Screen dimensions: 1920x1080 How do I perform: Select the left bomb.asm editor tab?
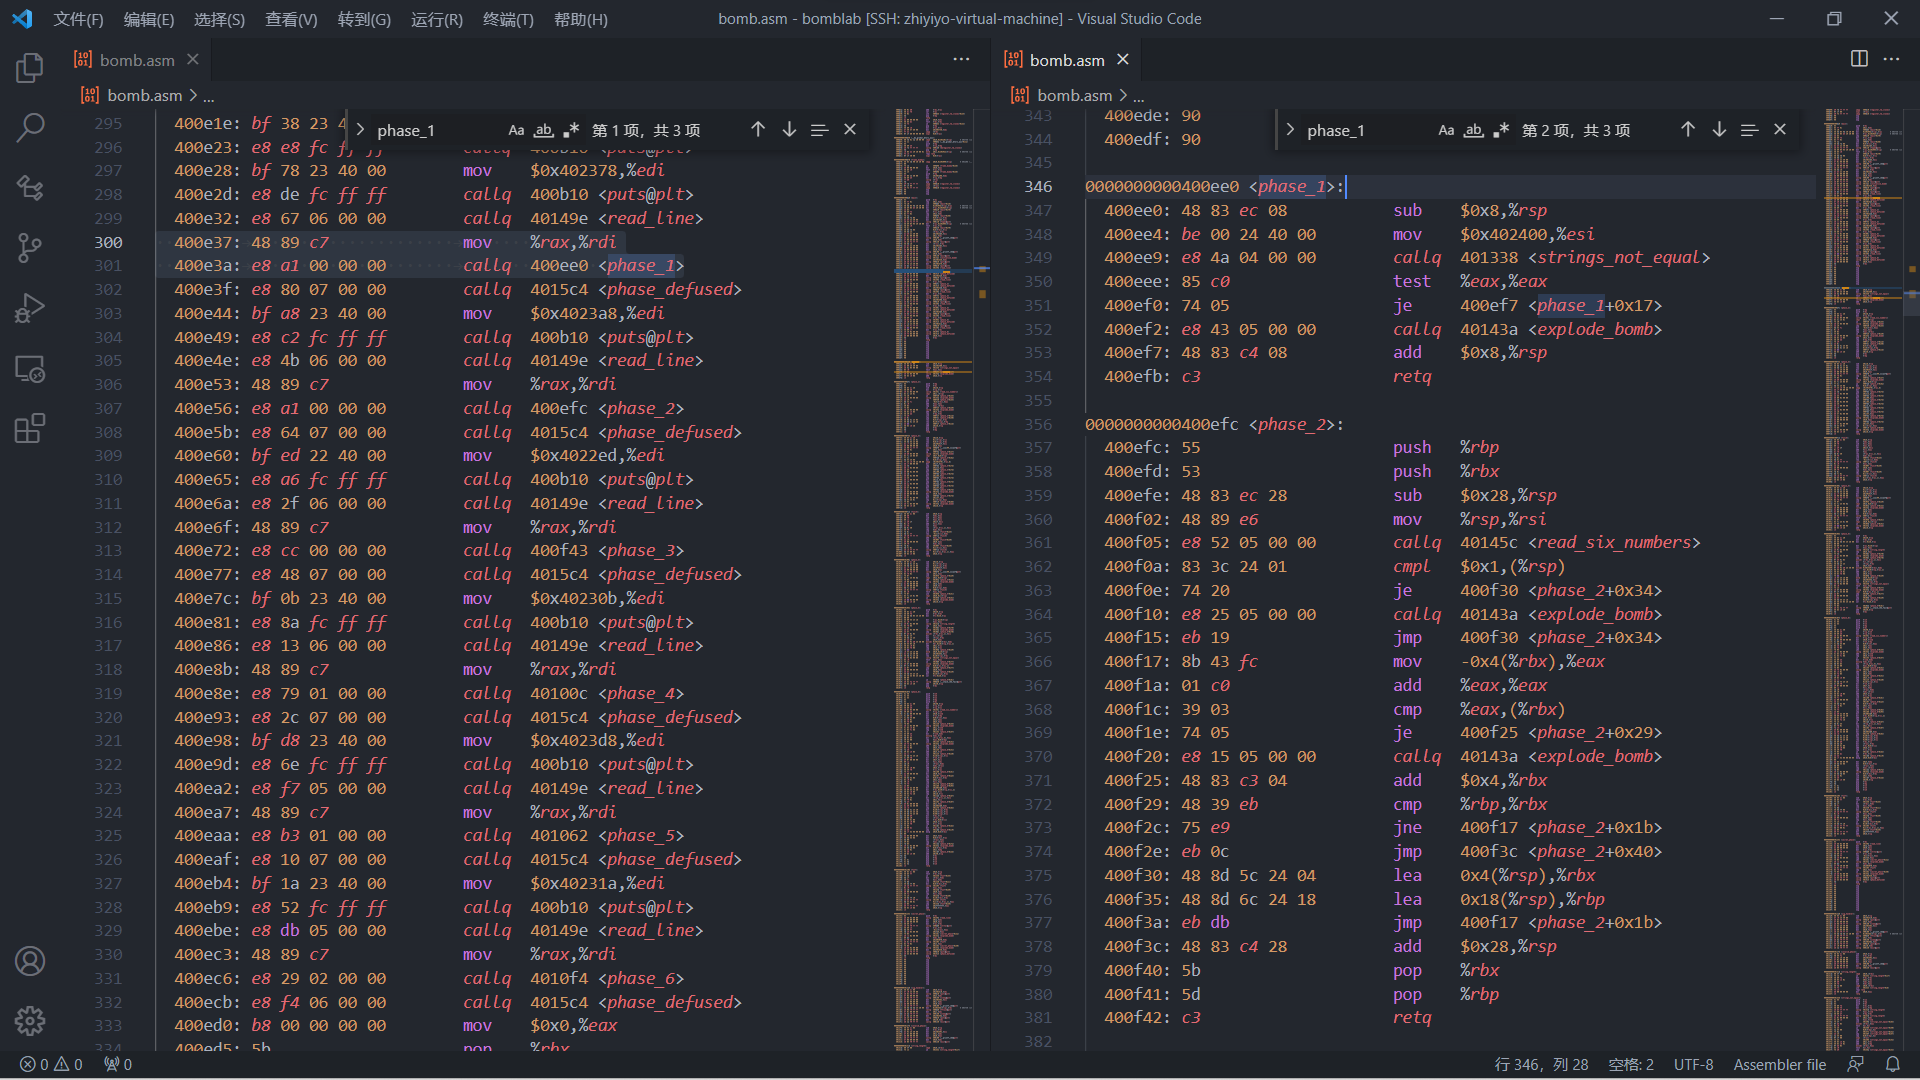[x=137, y=60]
